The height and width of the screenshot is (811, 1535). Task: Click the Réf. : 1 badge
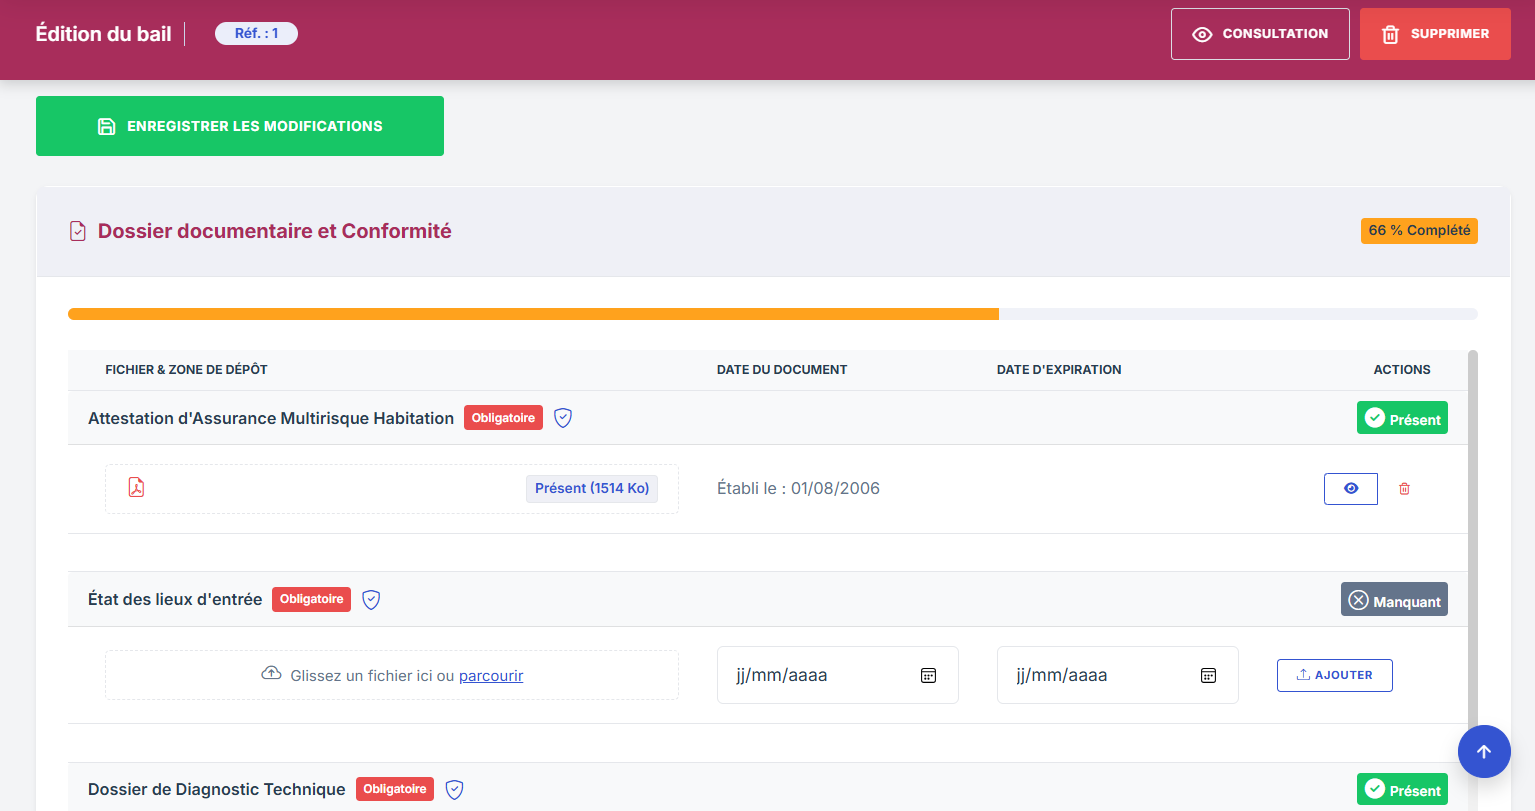tap(256, 33)
